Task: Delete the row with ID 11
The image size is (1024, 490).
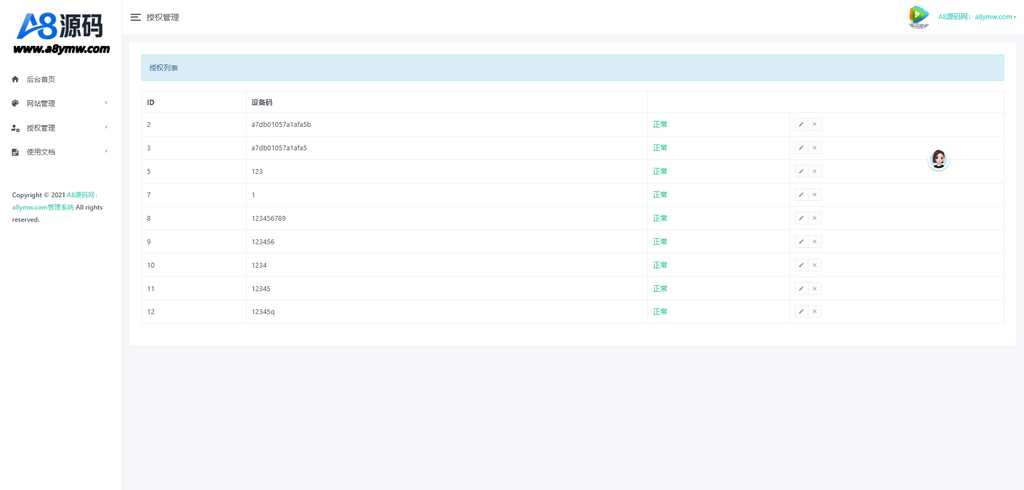Action: 814,289
